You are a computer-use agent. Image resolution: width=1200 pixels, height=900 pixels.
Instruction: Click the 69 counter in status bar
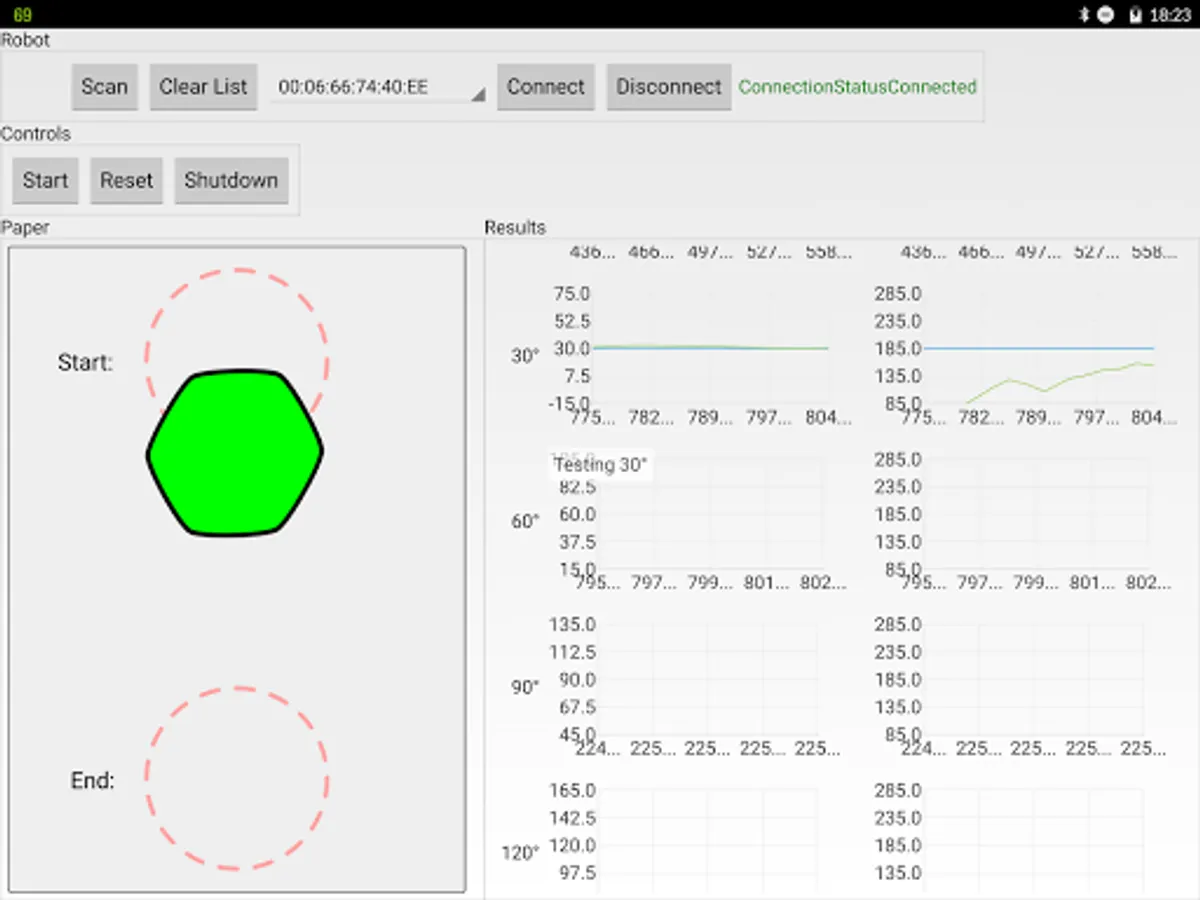click(22, 15)
